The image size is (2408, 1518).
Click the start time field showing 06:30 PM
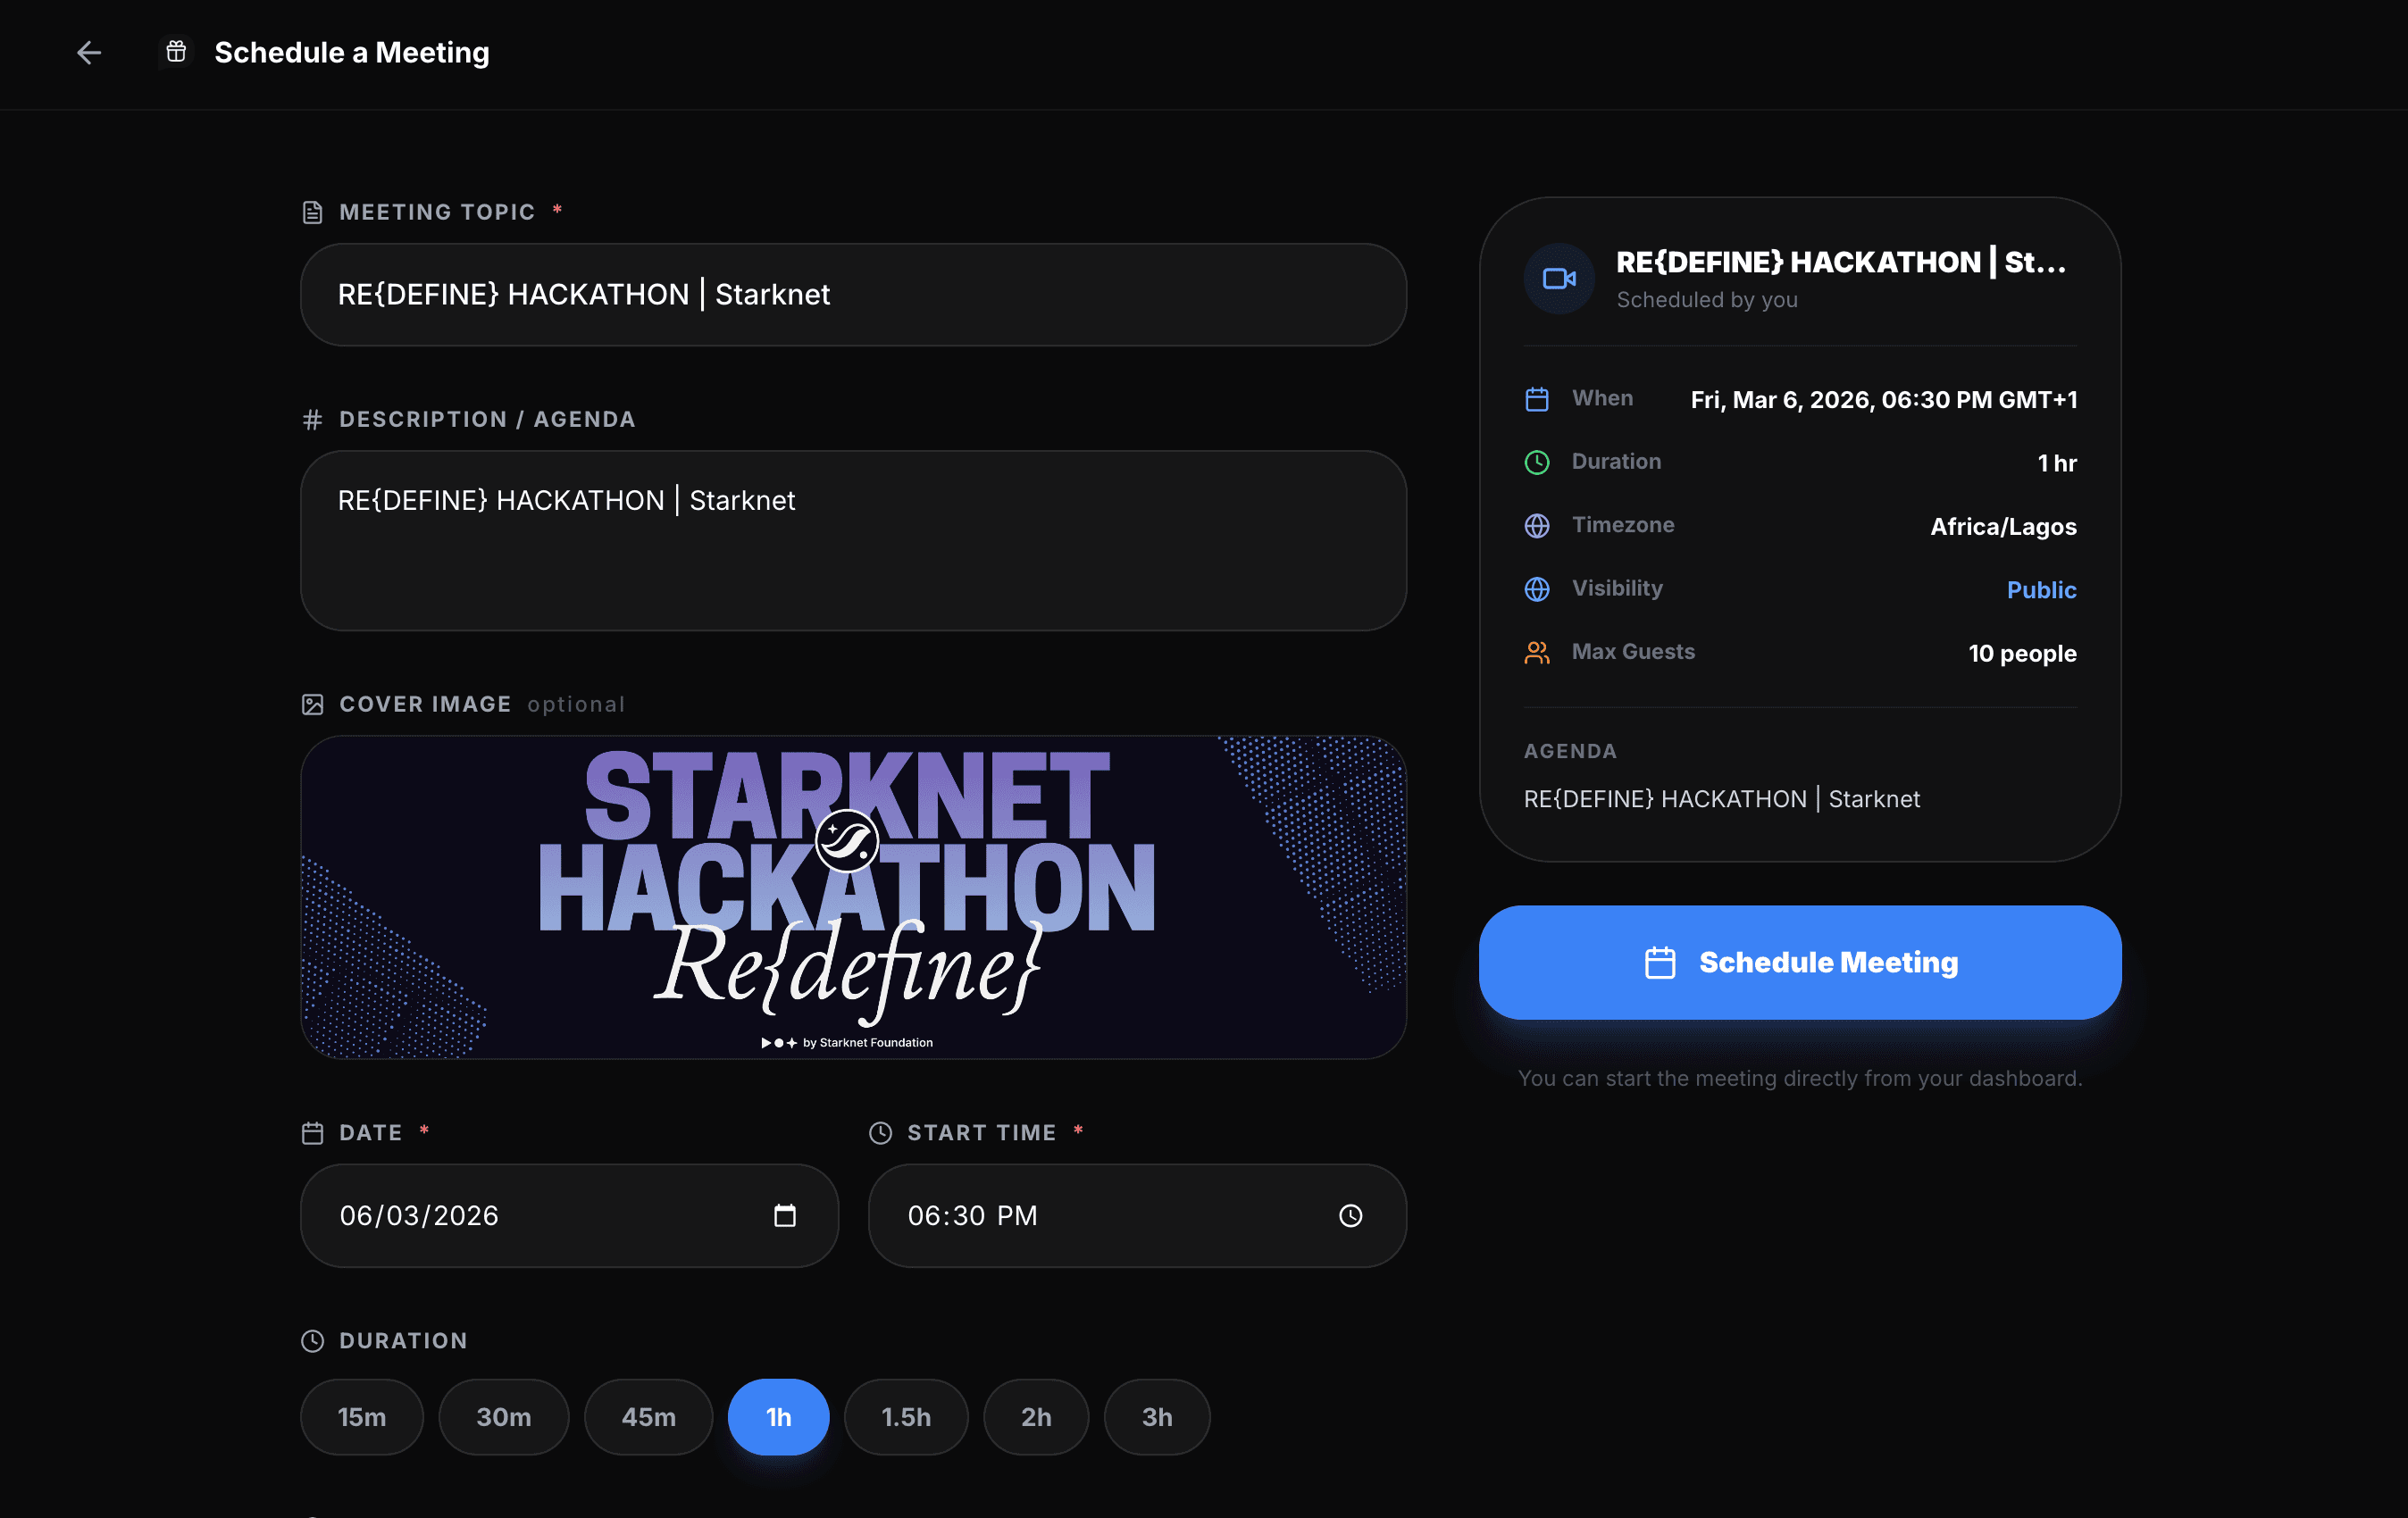coord(1138,1215)
